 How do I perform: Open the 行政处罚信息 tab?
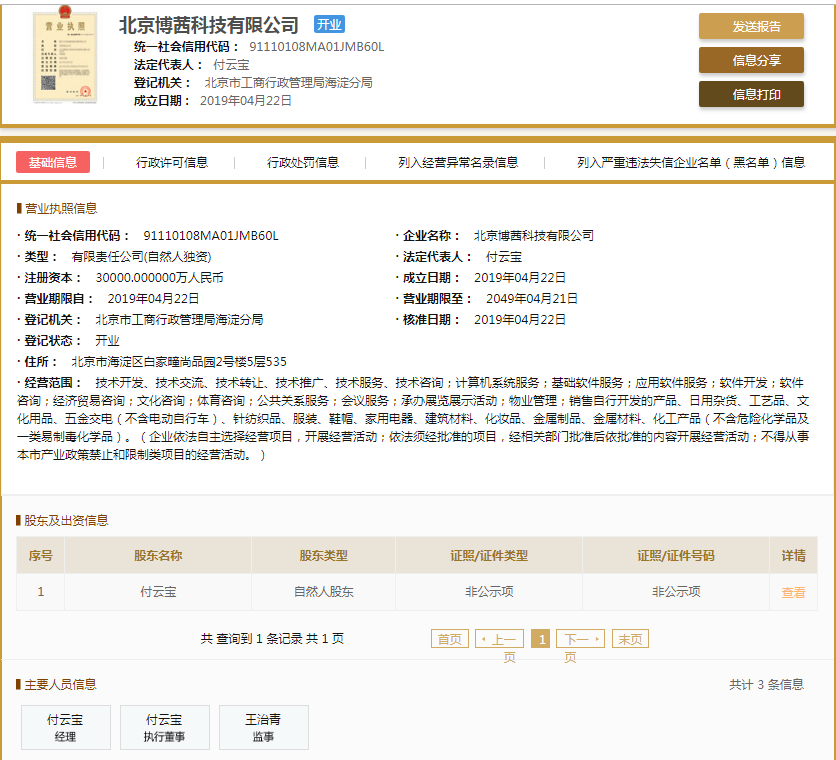(303, 162)
